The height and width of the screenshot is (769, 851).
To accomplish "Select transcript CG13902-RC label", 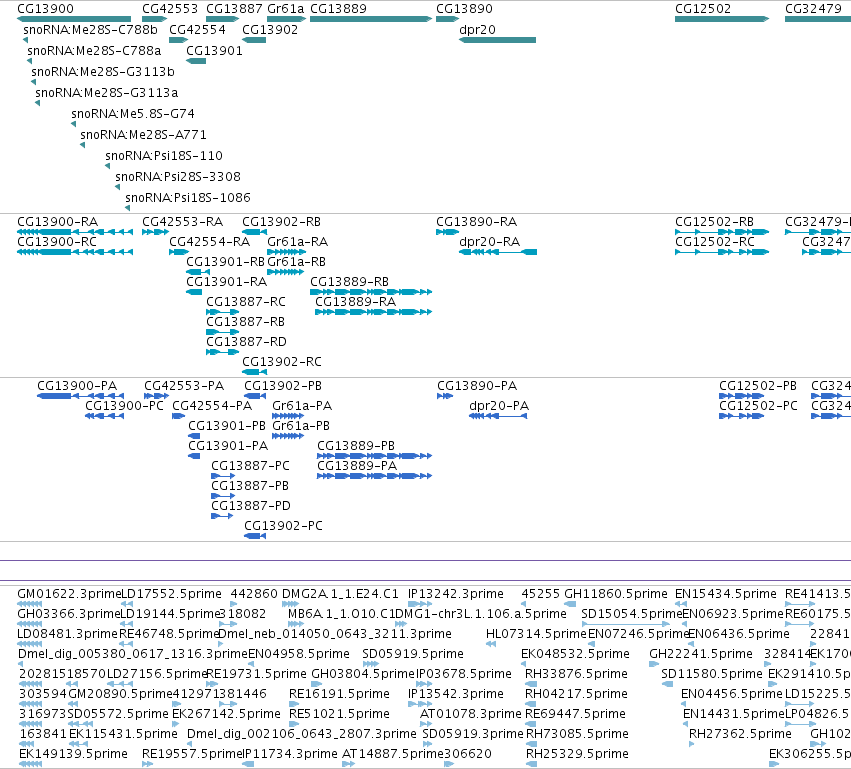I will pyautogui.click(x=282, y=362).
